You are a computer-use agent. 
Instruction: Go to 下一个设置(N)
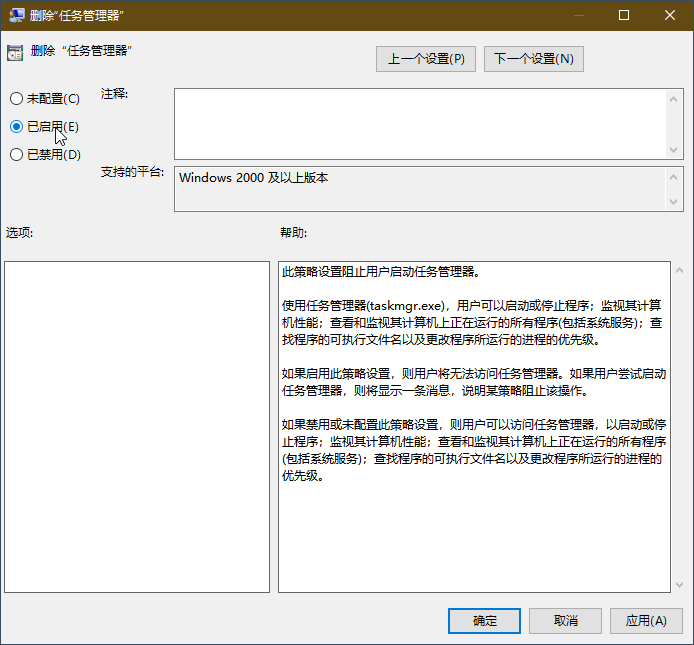pos(534,59)
